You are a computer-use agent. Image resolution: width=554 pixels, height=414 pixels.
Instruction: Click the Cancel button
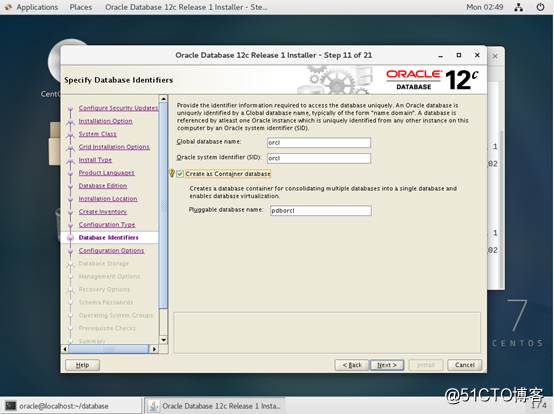pos(465,365)
